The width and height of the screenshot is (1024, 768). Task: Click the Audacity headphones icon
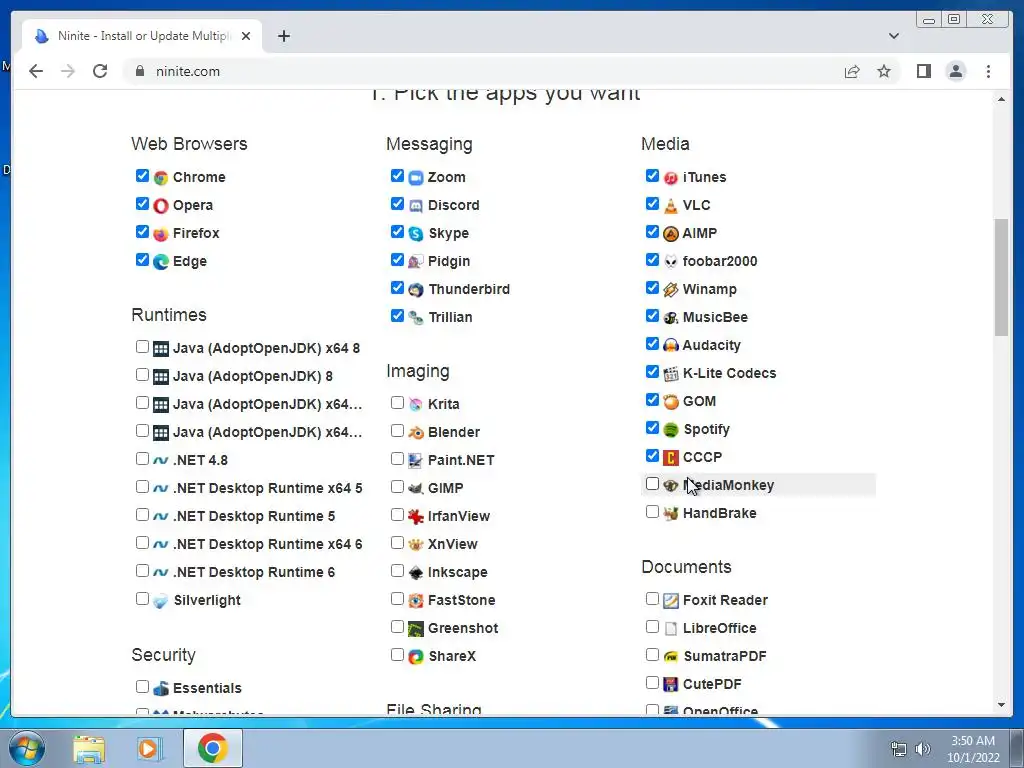pyautogui.click(x=671, y=345)
